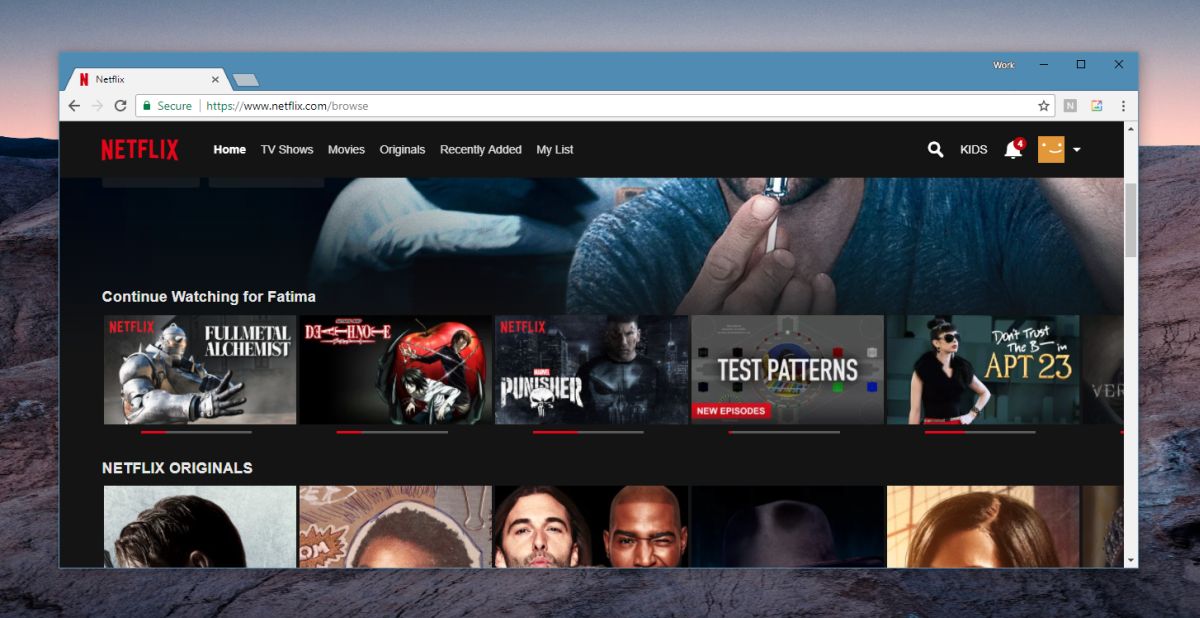This screenshot has width=1200, height=618.
Task: Reload the page using the refresh icon
Action: [x=121, y=105]
